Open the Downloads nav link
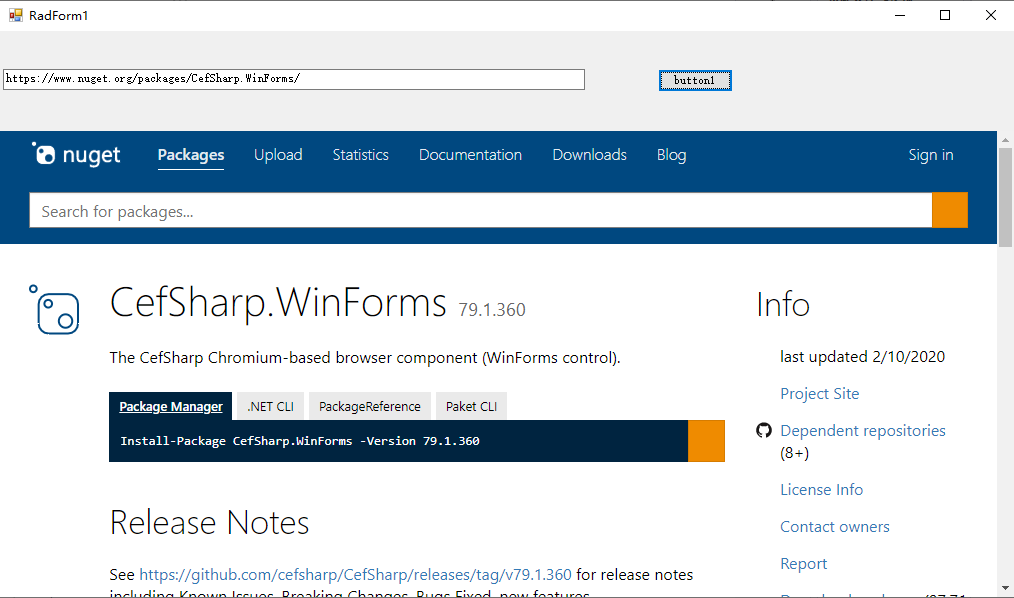The image size is (1014, 598). (x=589, y=155)
